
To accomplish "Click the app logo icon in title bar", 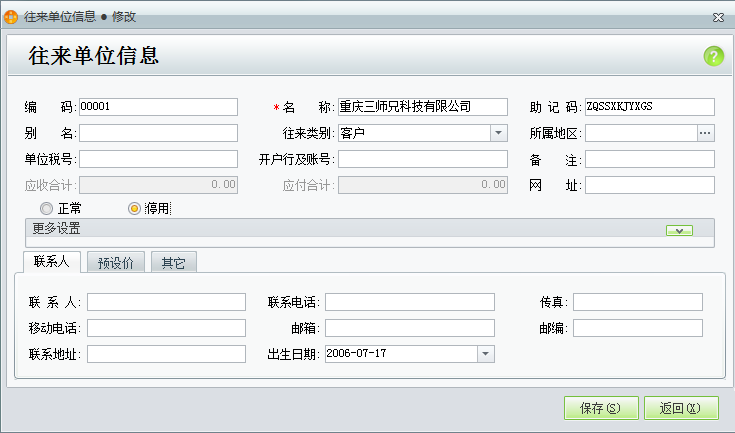I will 12,17.
